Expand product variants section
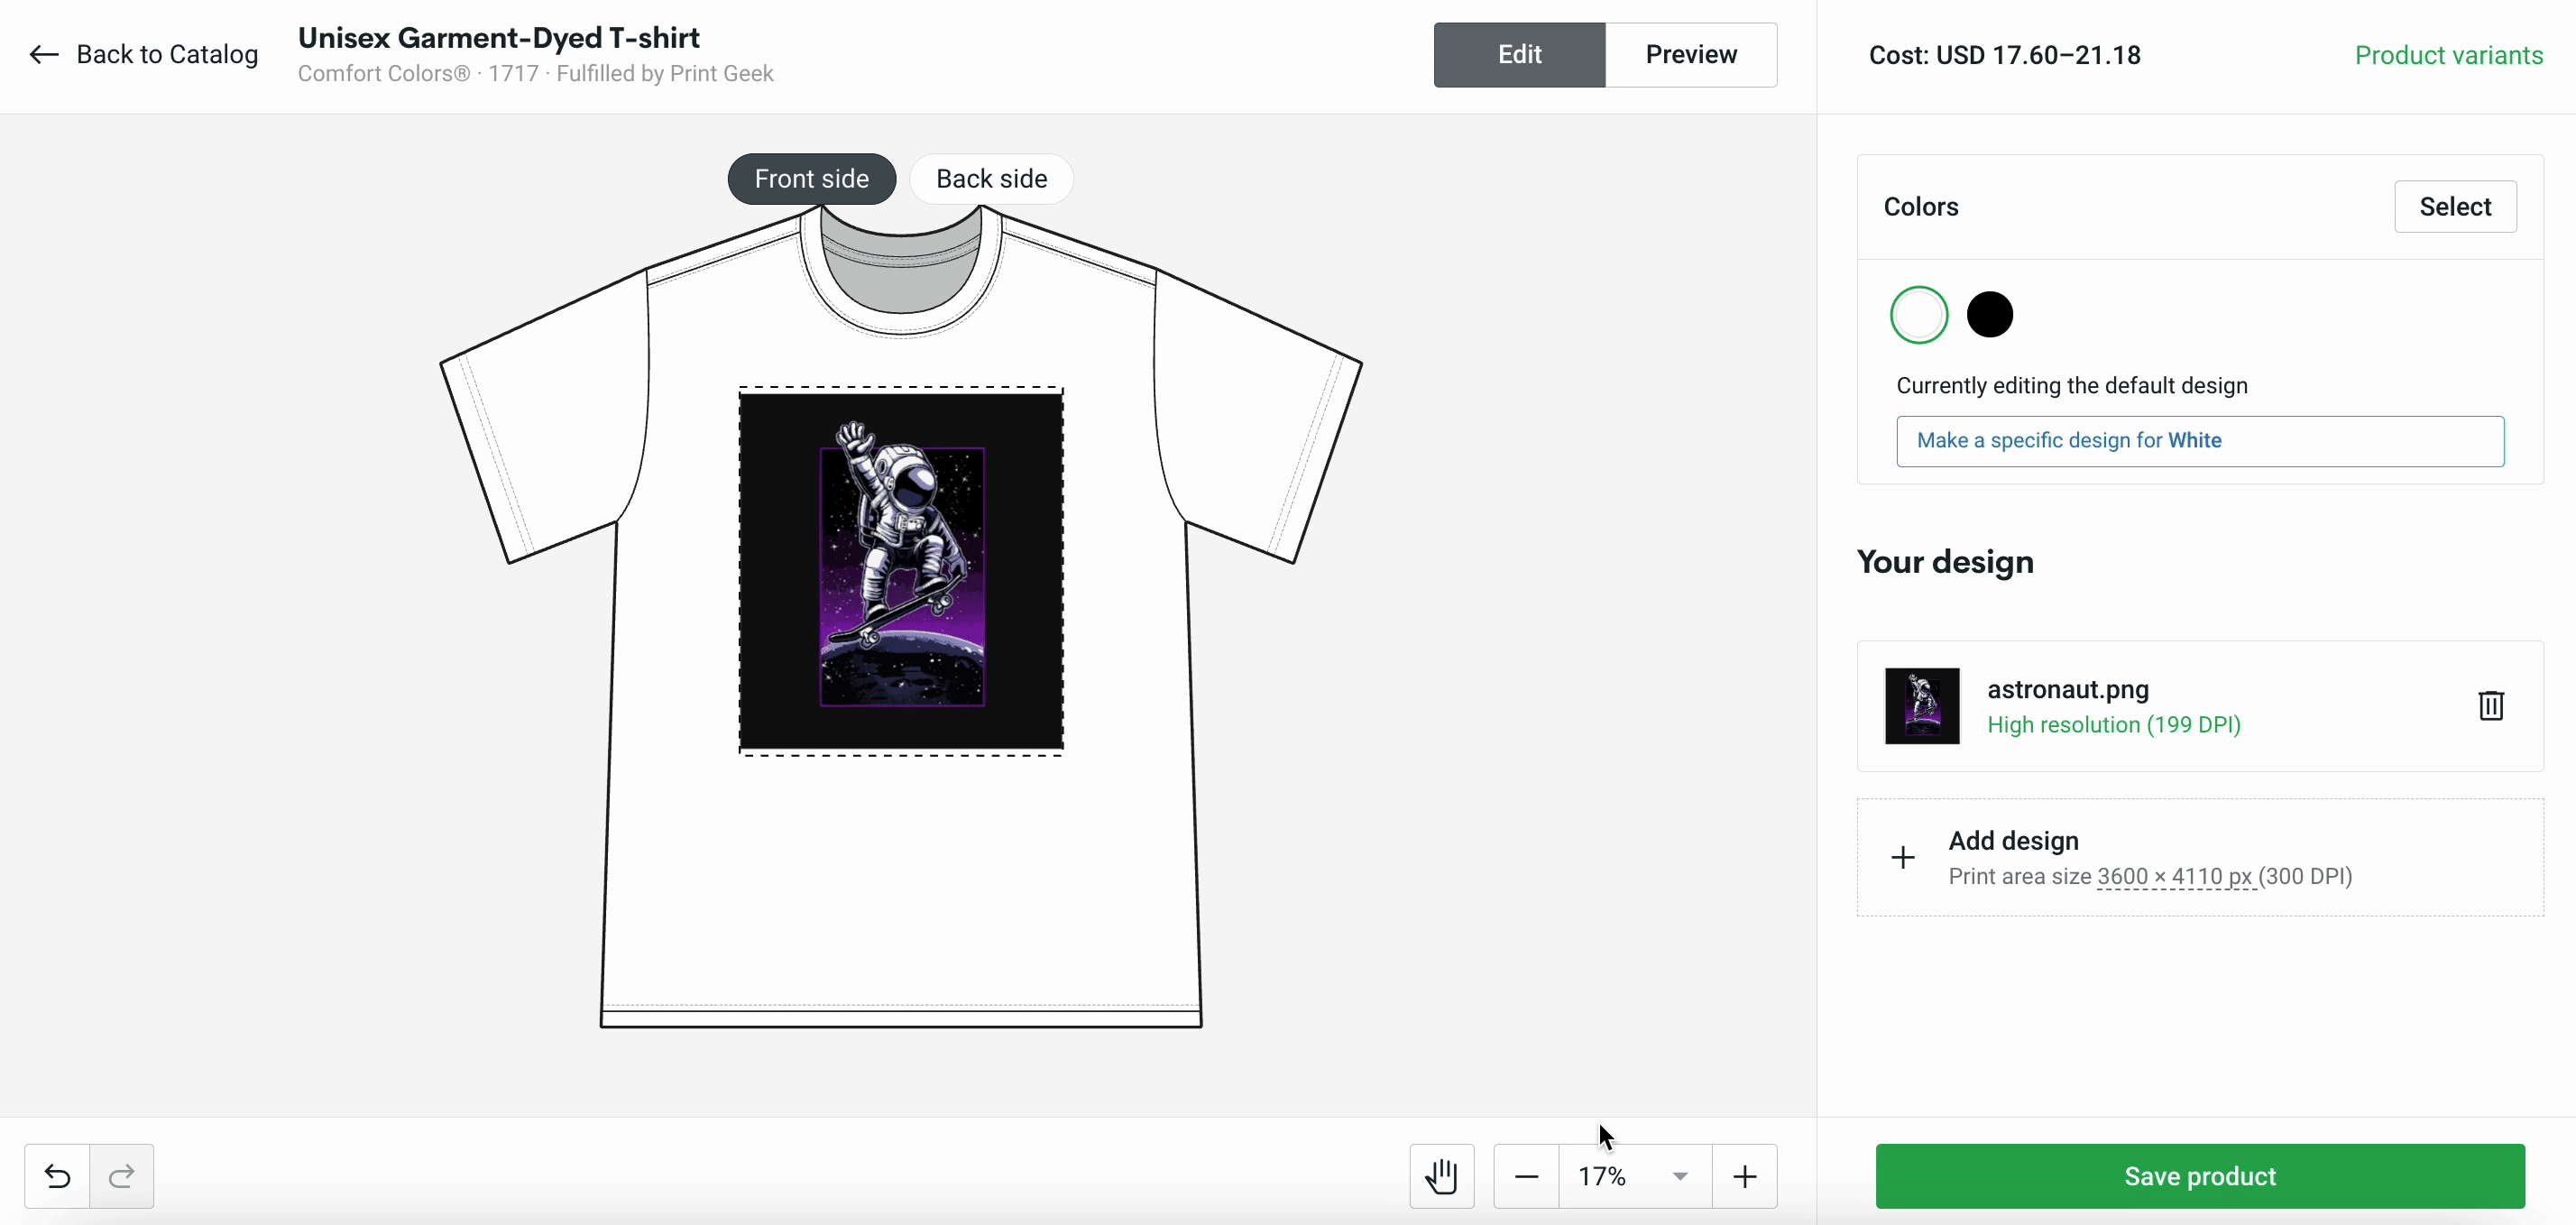This screenshot has width=2576, height=1225. click(2448, 54)
